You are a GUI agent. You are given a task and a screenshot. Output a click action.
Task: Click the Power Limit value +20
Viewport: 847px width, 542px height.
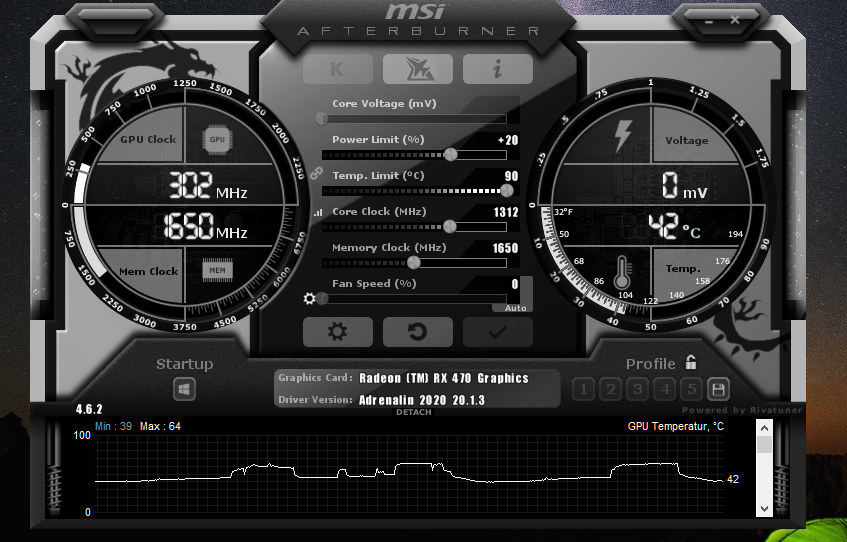(x=508, y=140)
